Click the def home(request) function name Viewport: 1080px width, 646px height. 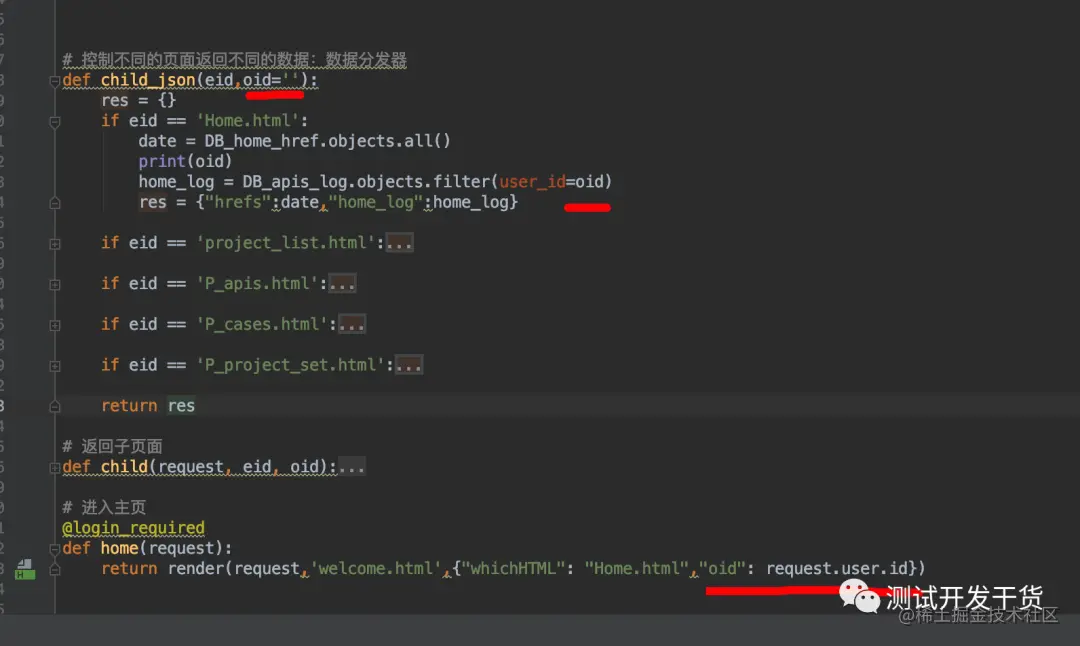[x=119, y=548]
